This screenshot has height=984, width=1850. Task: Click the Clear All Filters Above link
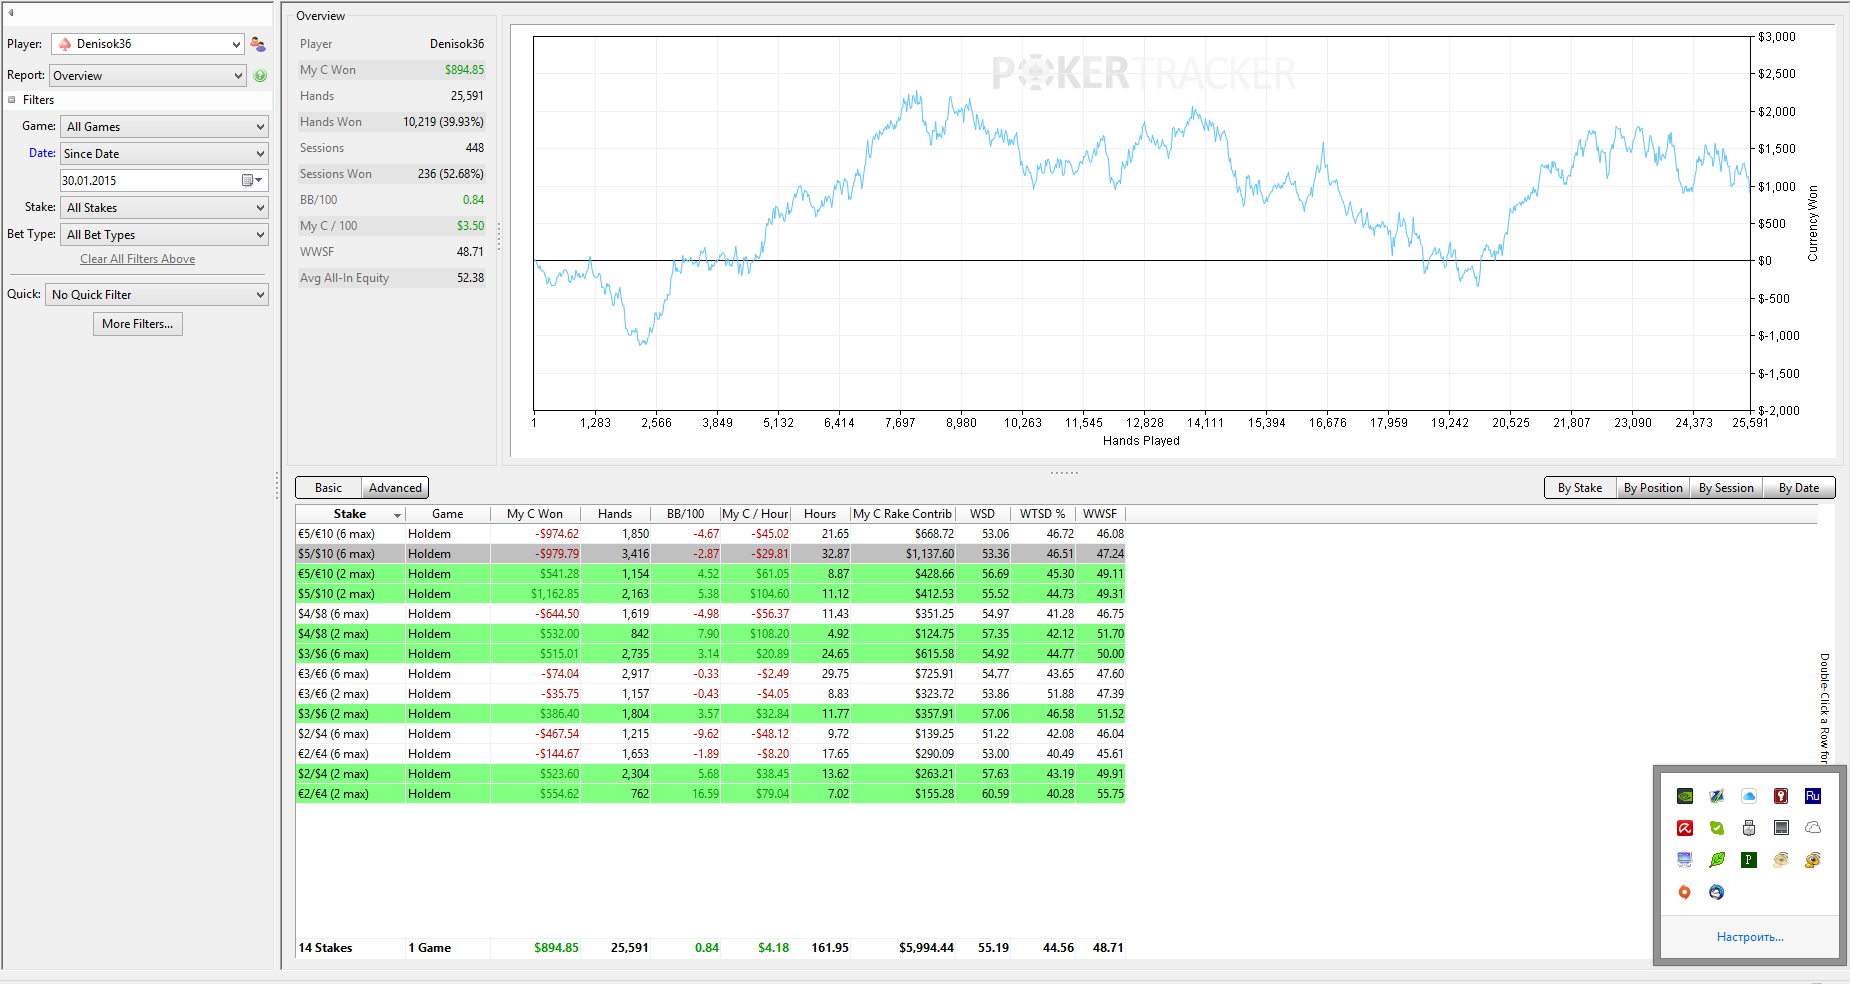138,259
